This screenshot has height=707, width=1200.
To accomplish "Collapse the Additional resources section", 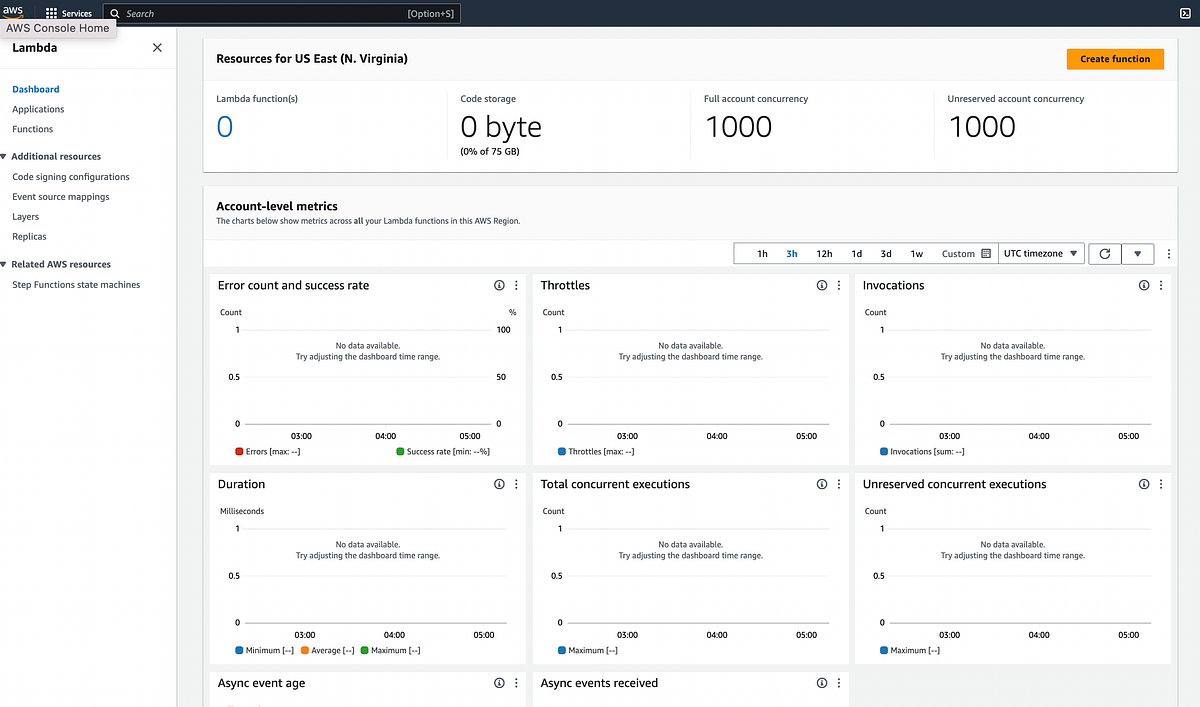I will (10, 156).
